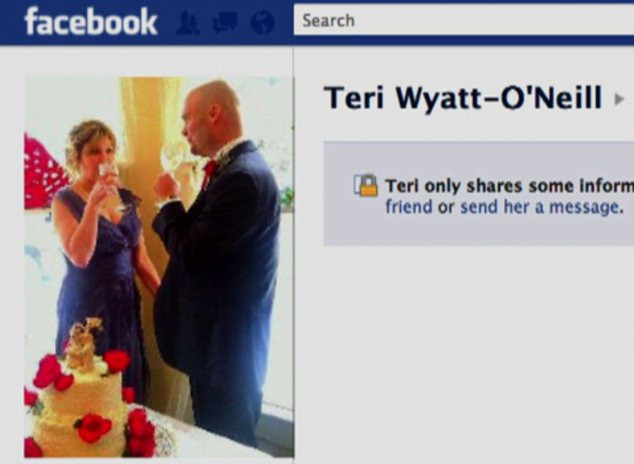This screenshot has width=634, height=464.
Task: Click the arrow beside Teri Wyatt-O'Neill
Action: click(x=619, y=99)
